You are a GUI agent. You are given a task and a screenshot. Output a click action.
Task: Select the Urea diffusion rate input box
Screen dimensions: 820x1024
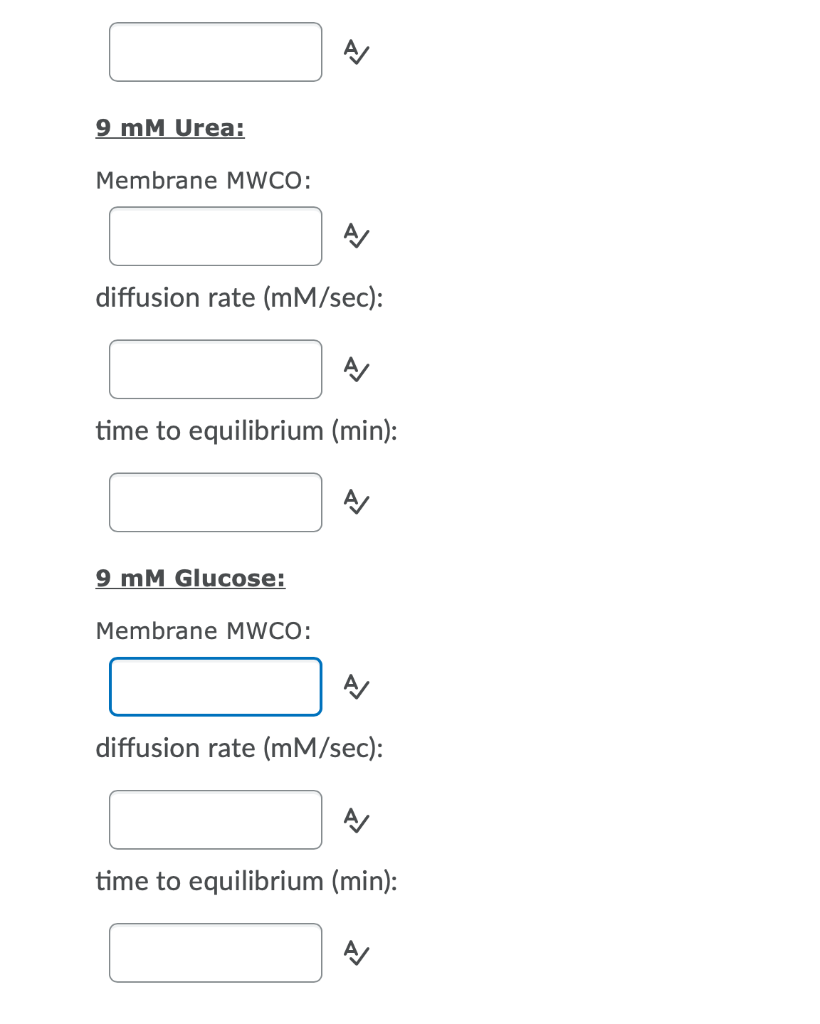[x=216, y=369]
